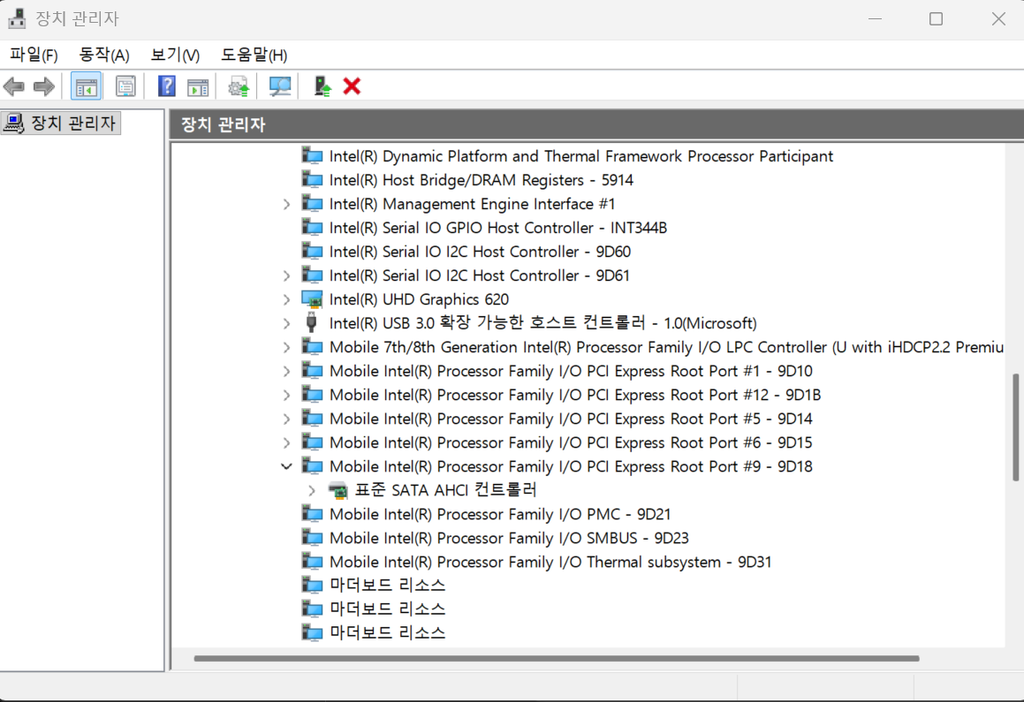
Task: Select the Intel(R) UHD Graphics 620 label
Action: (419, 299)
